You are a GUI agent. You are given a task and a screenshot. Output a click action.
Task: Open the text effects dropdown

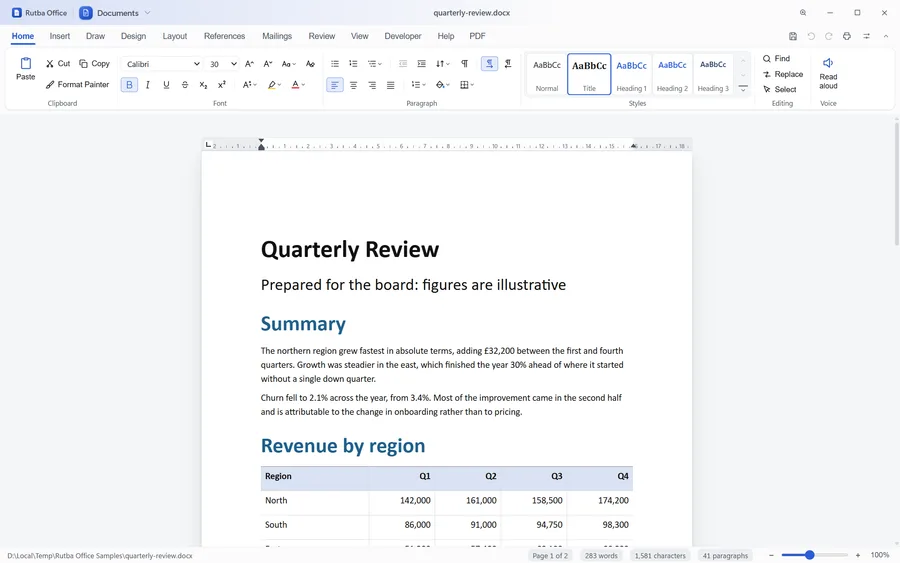click(x=249, y=85)
